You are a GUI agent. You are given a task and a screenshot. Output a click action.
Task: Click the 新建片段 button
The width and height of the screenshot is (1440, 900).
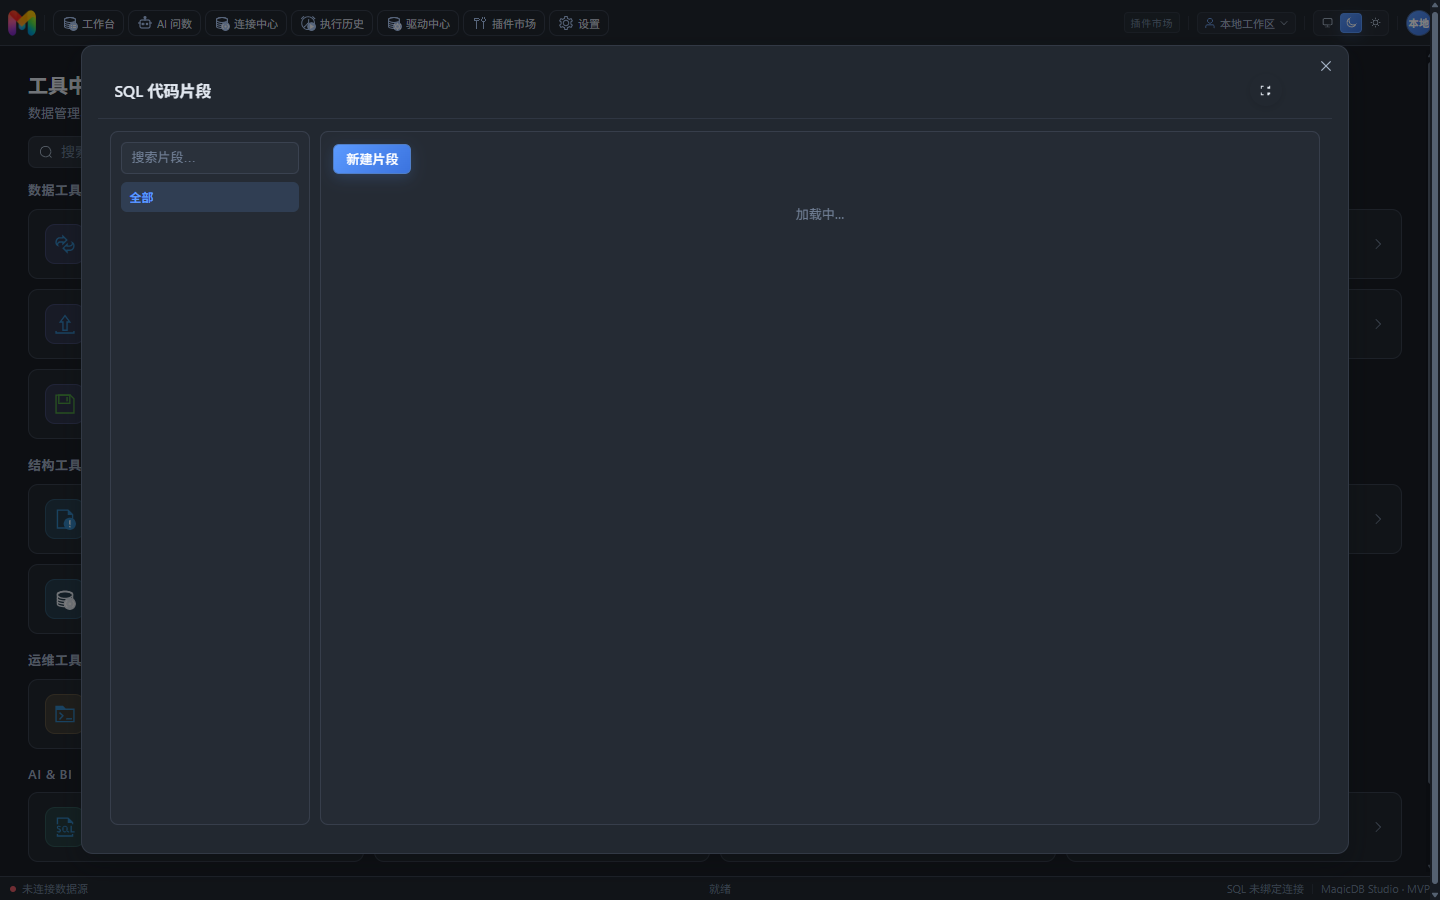pyautogui.click(x=372, y=159)
